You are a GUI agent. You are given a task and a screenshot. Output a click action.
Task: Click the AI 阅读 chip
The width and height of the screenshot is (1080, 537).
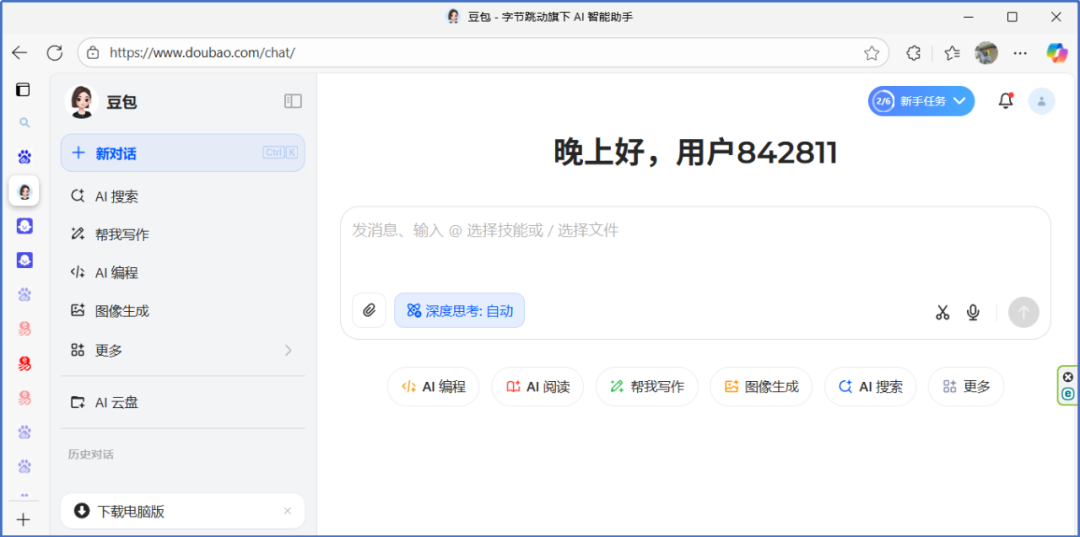click(537, 386)
